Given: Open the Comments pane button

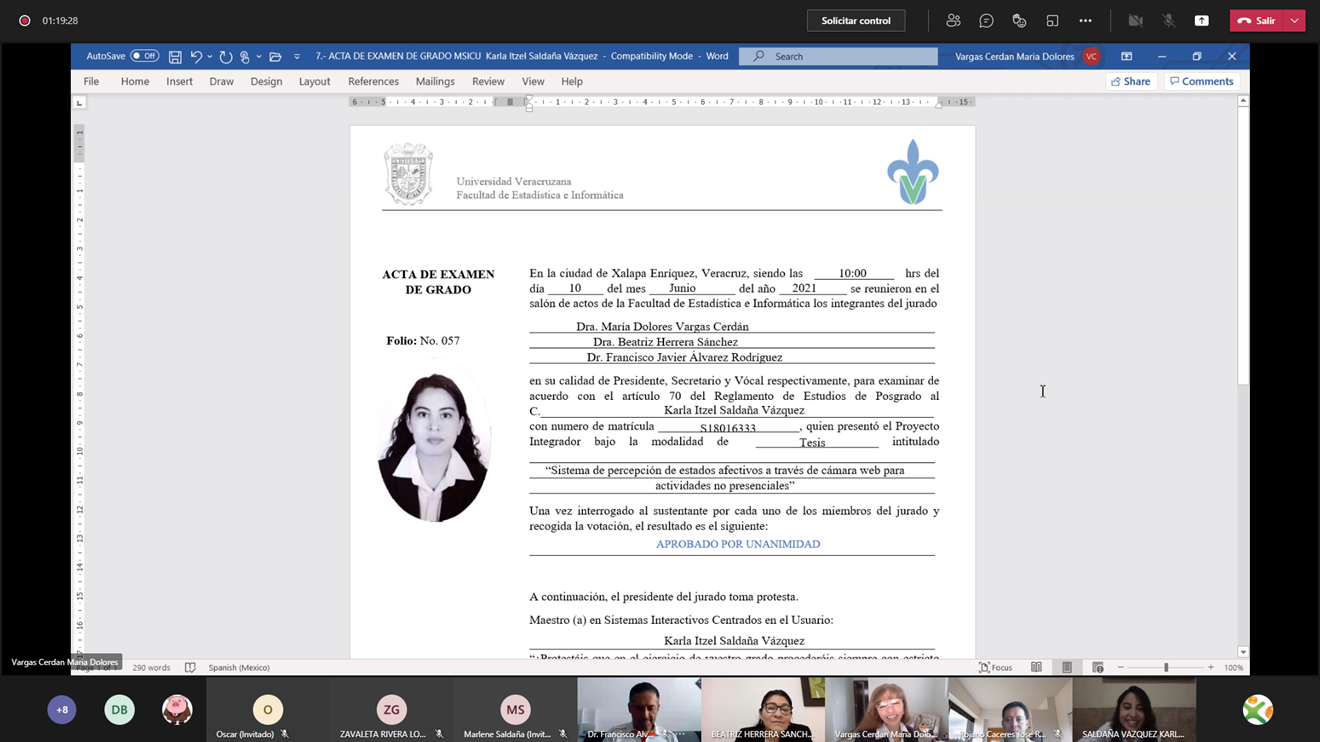Looking at the screenshot, I should (x=1201, y=82).
